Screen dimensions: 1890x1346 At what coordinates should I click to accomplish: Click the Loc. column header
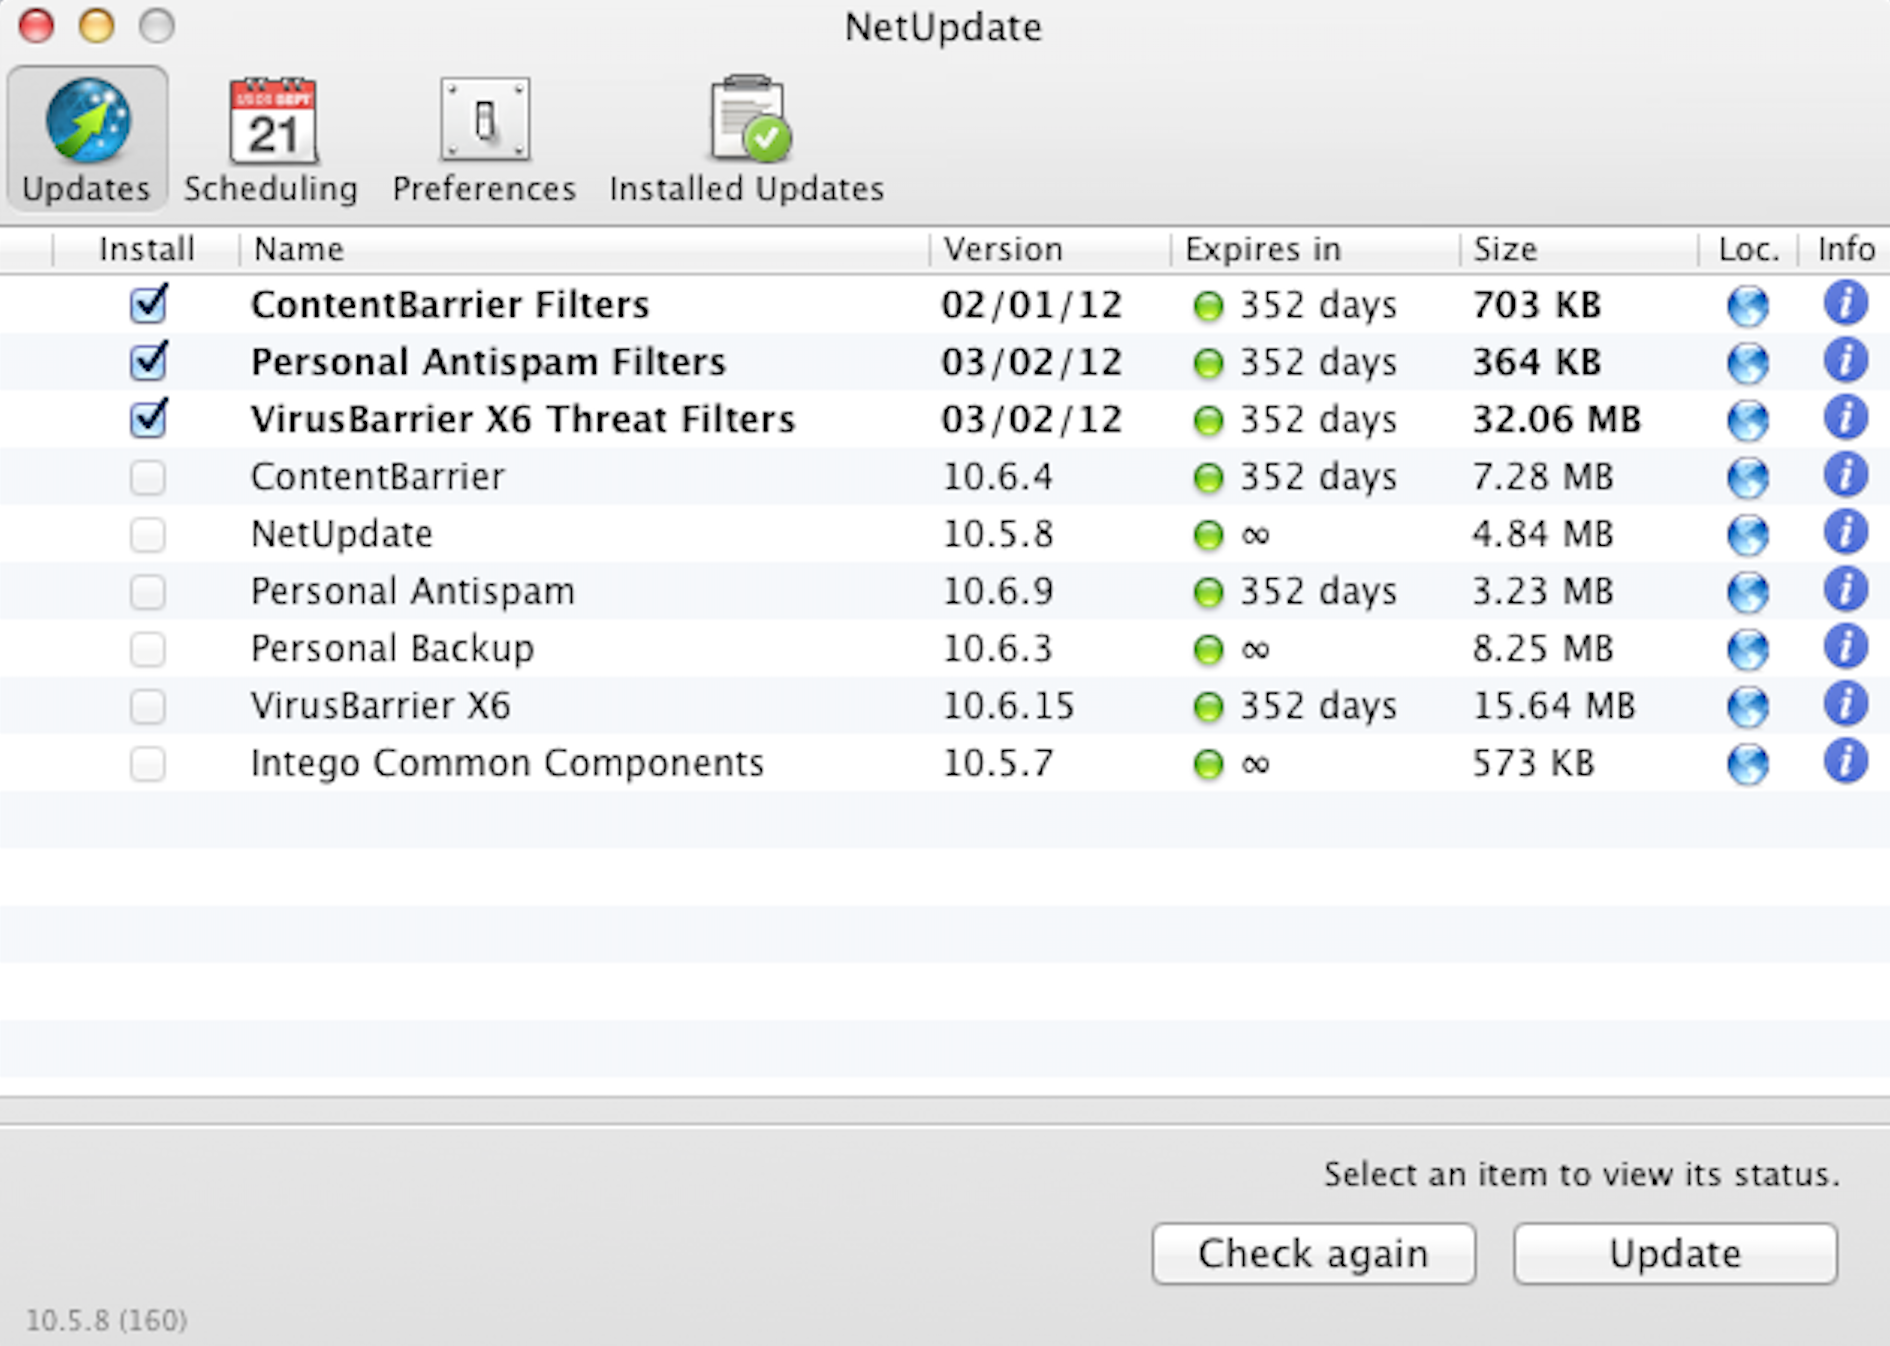click(1748, 249)
